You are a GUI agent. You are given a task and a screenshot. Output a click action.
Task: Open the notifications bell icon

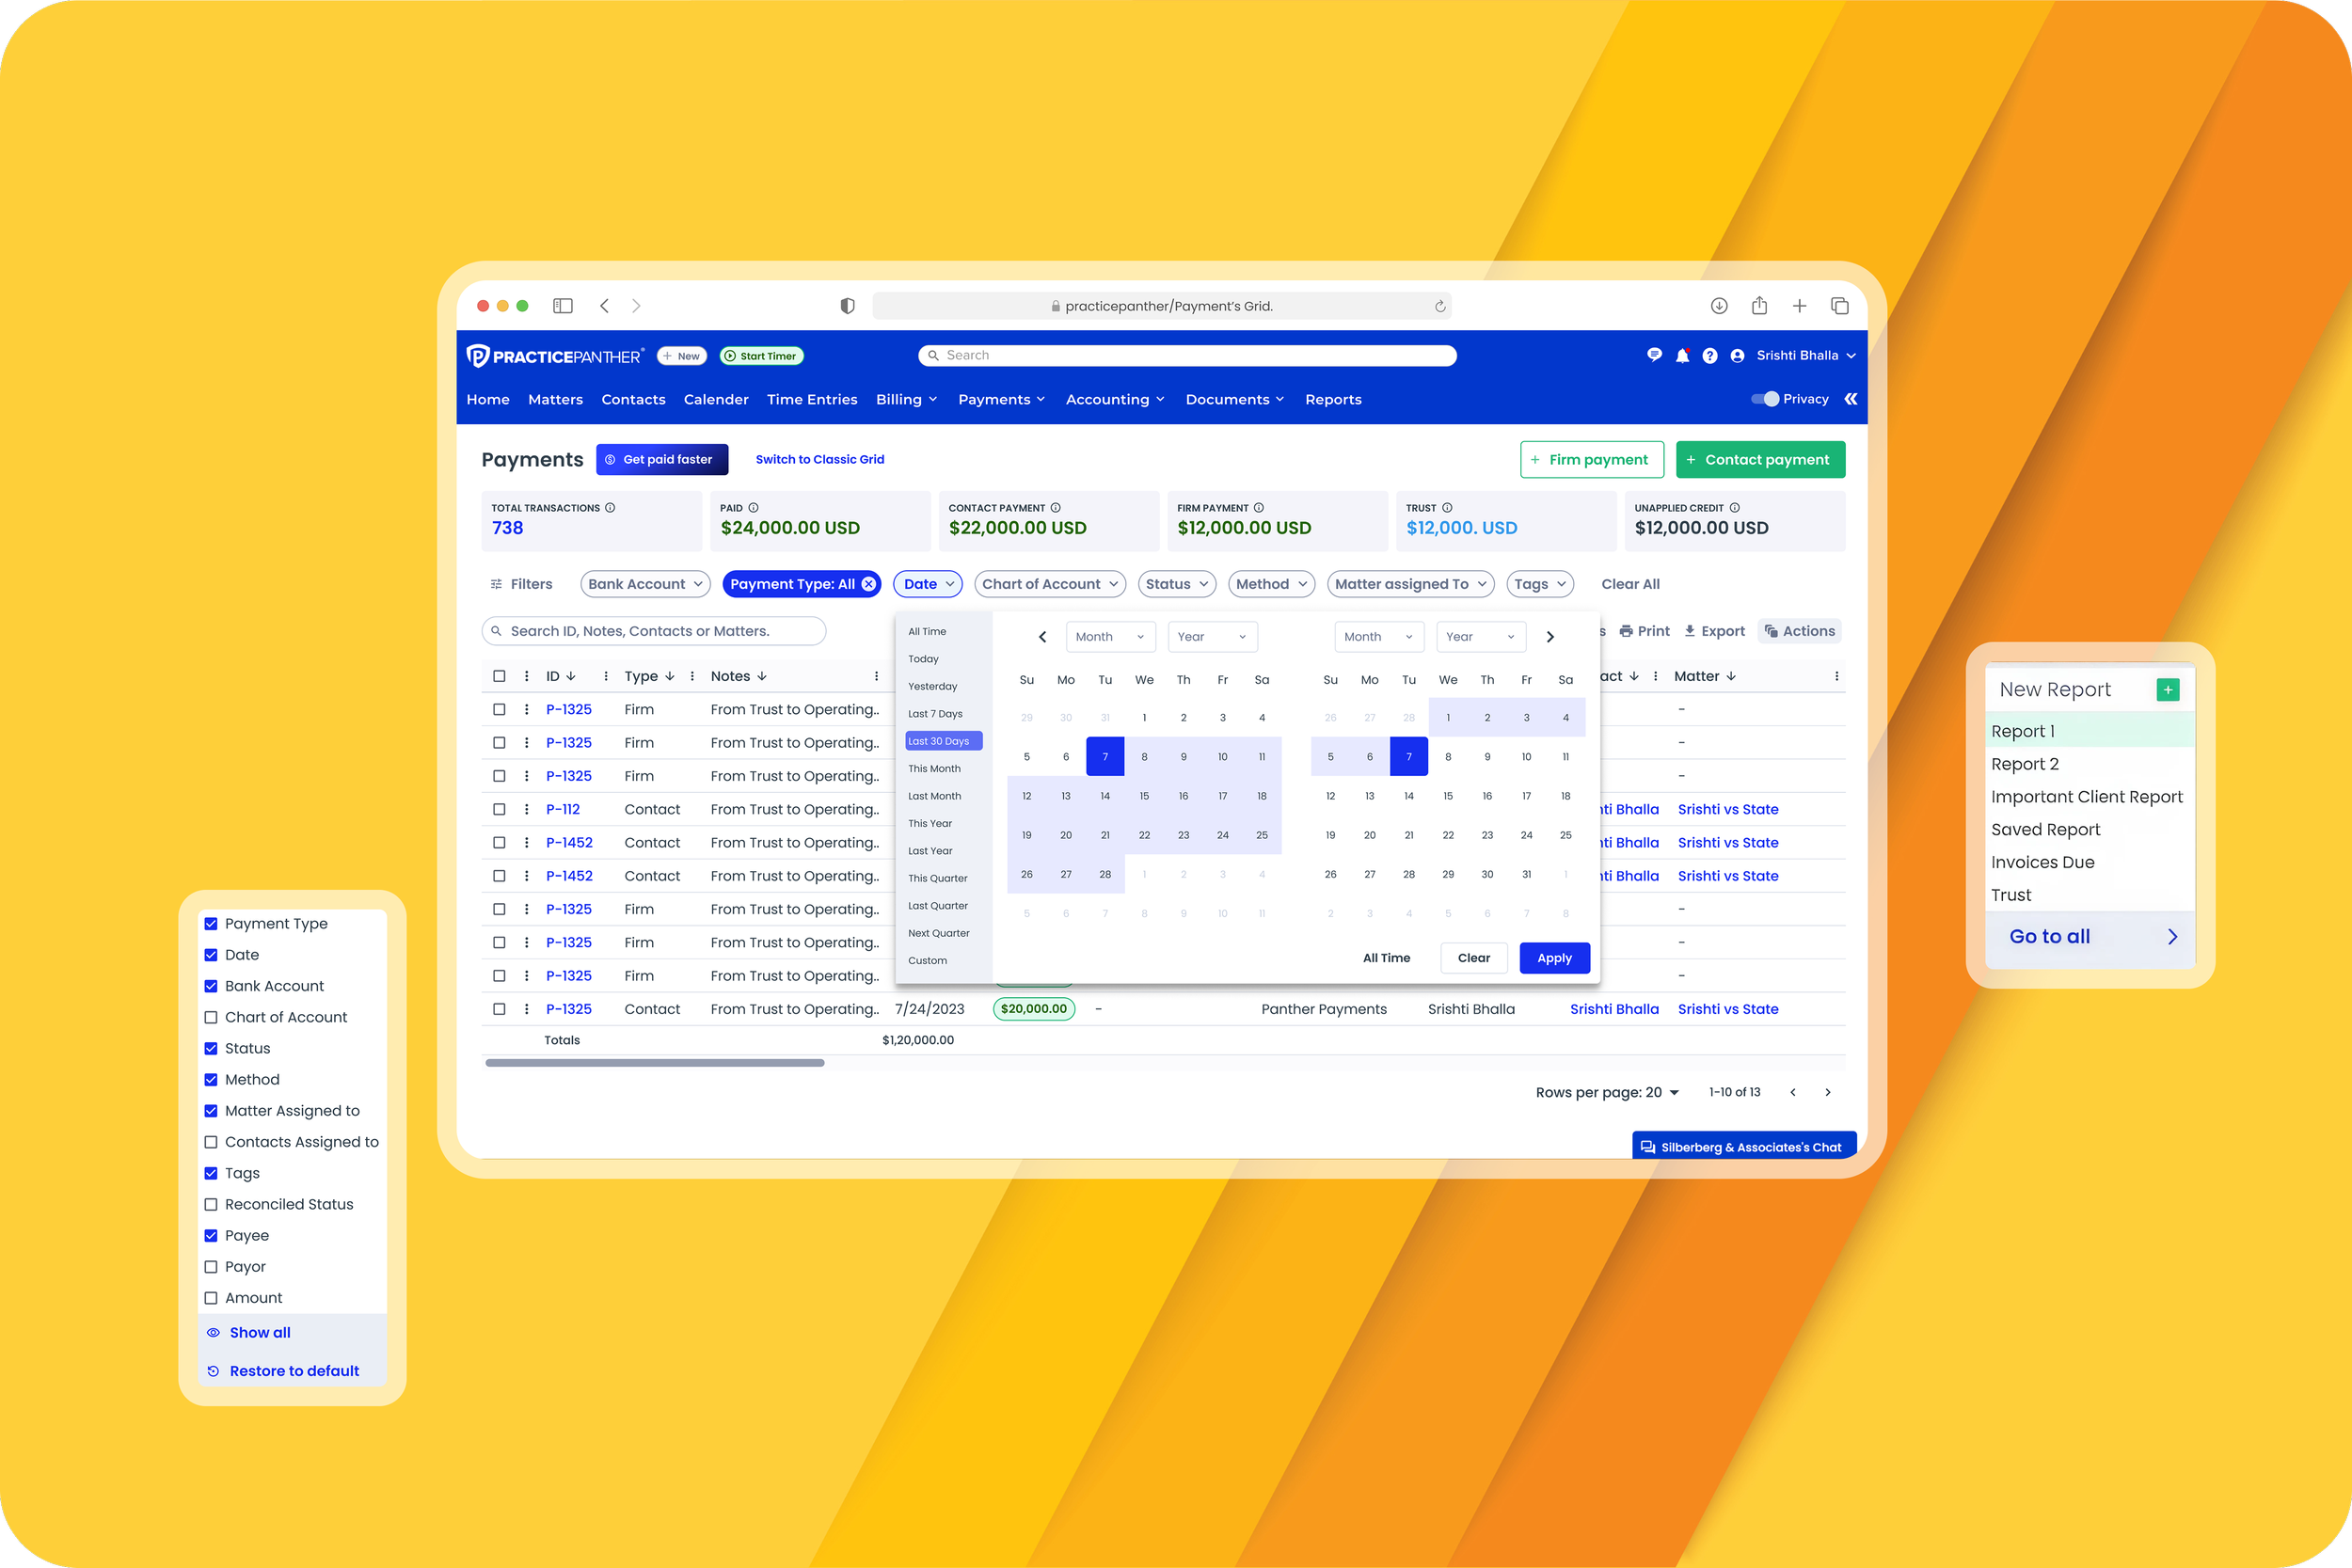pyautogui.click(x=1683, y=355)
